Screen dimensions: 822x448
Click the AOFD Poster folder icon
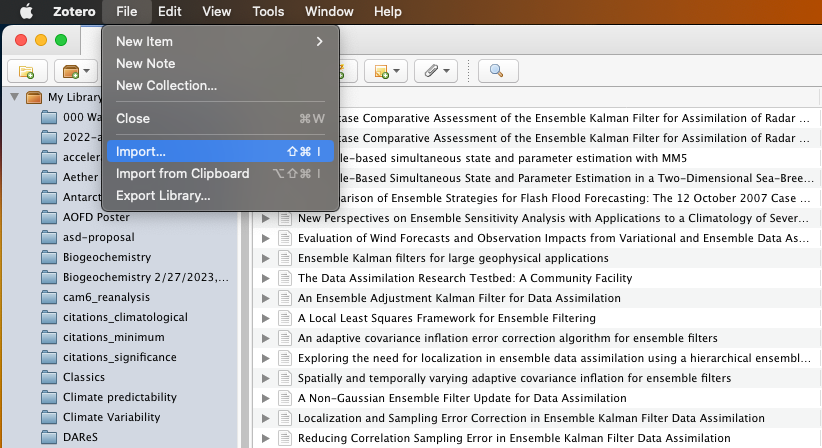(x=49, y=217)
